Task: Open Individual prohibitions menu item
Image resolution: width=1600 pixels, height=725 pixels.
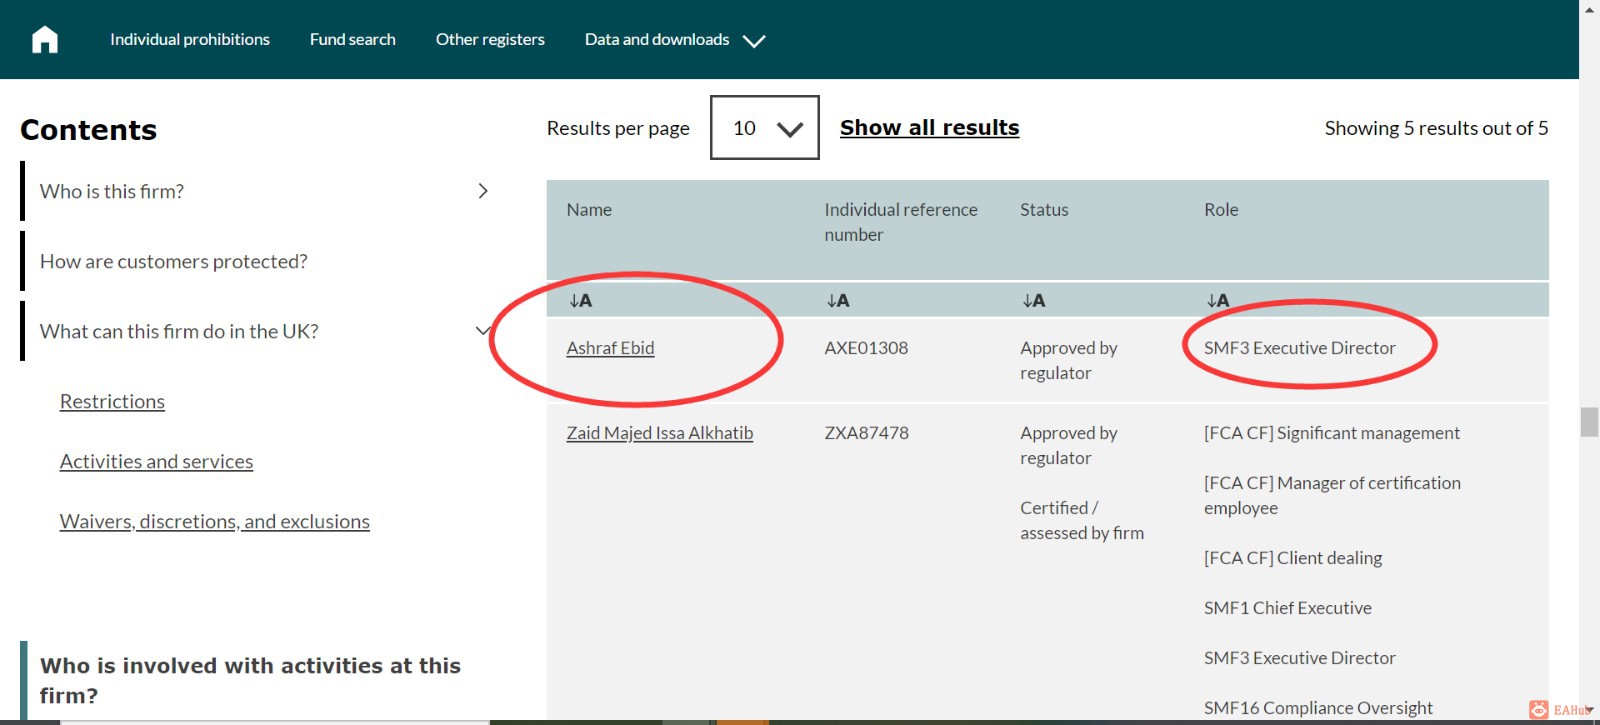Action: point(190,39)
